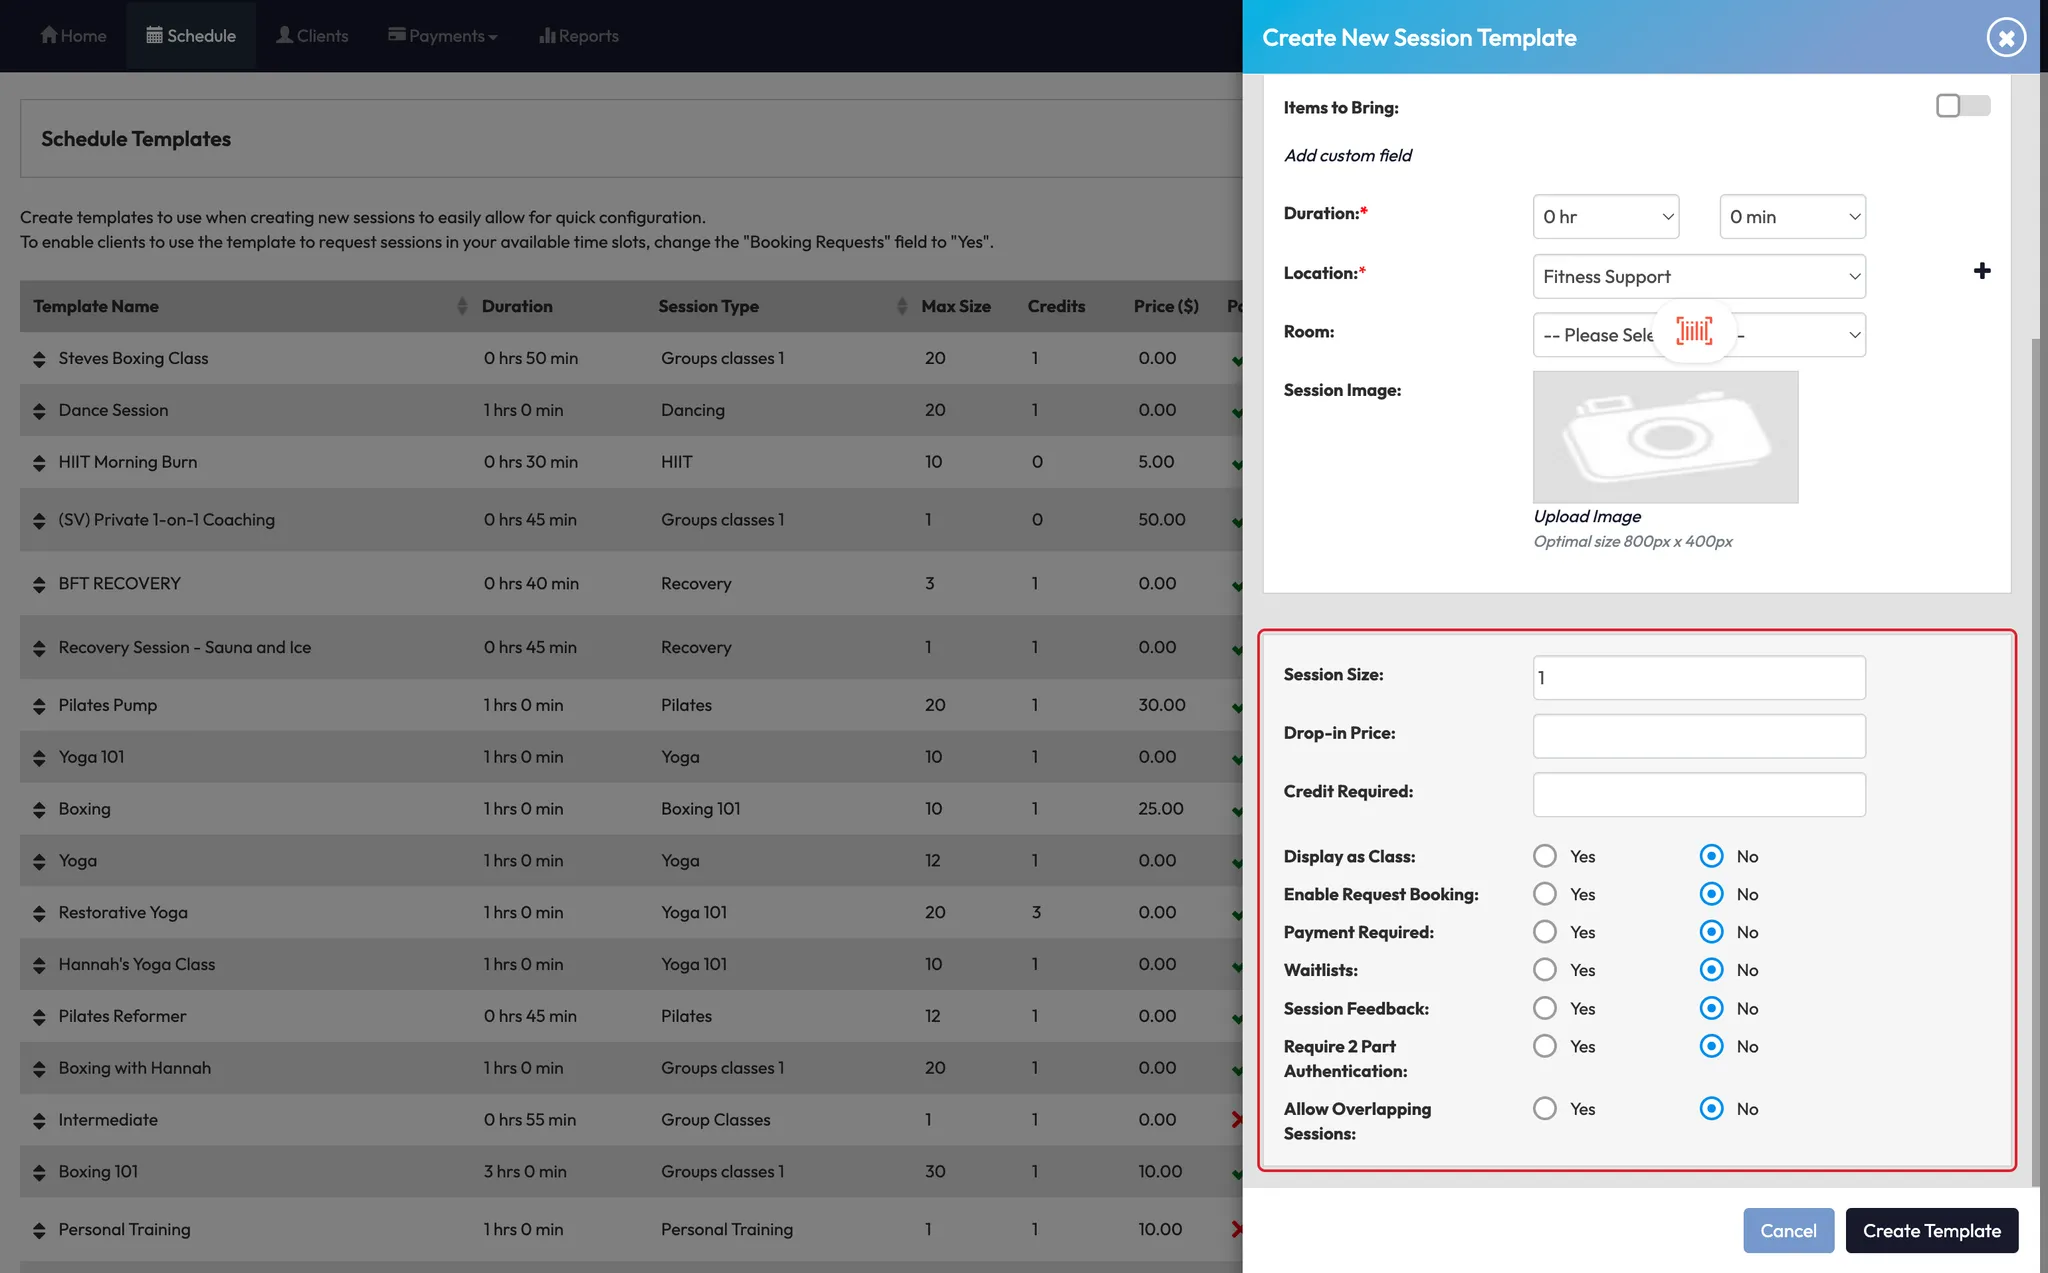Close the Create New Session Template panel

[2005, 38]
